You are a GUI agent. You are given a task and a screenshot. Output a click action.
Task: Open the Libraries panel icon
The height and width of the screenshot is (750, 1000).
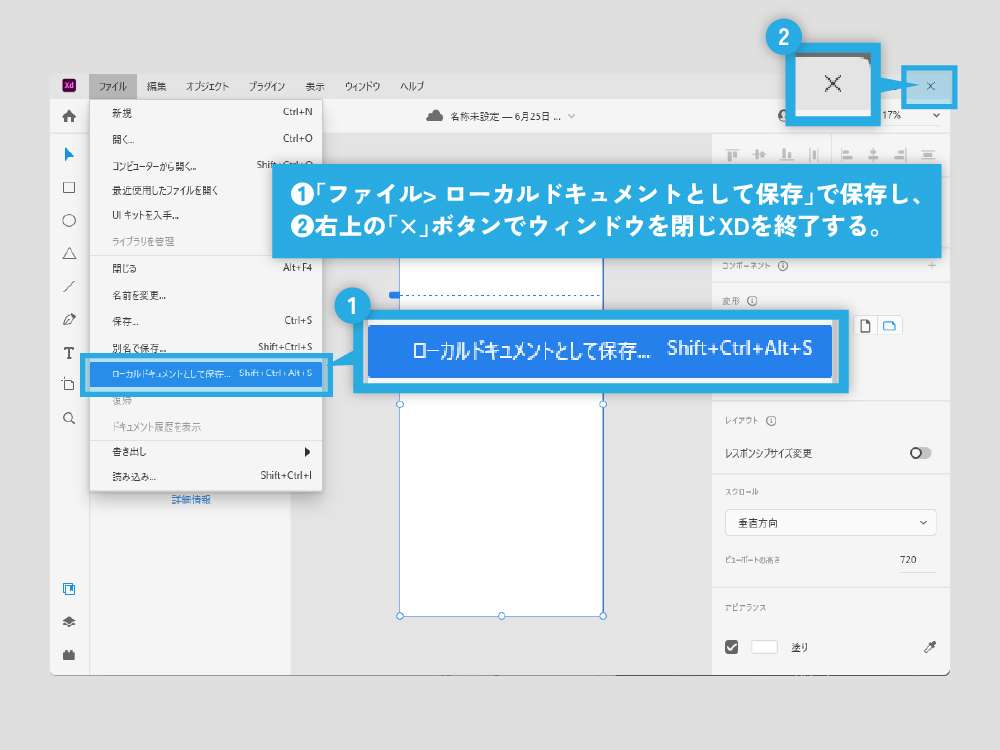pyautogui.click(x=69, y=589)
